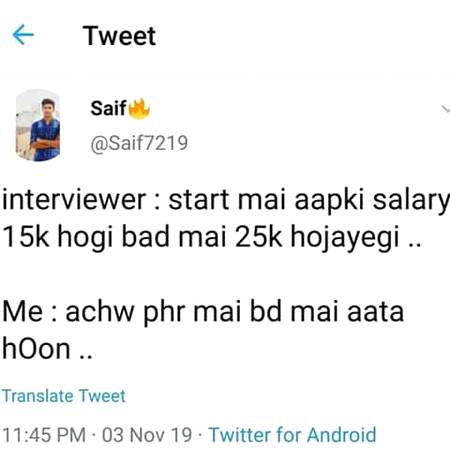This screenshot has height=450, width=450.
Task: Open the @Saif7219 handle
Action: 139,143
